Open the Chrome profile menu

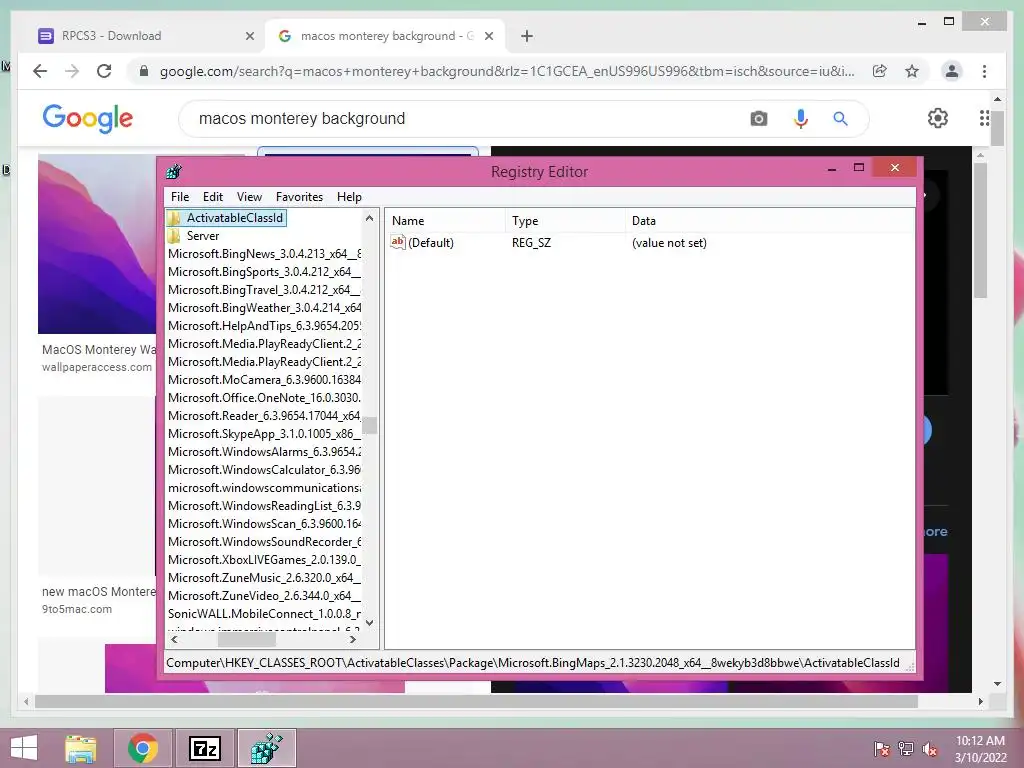click(952, 71)
